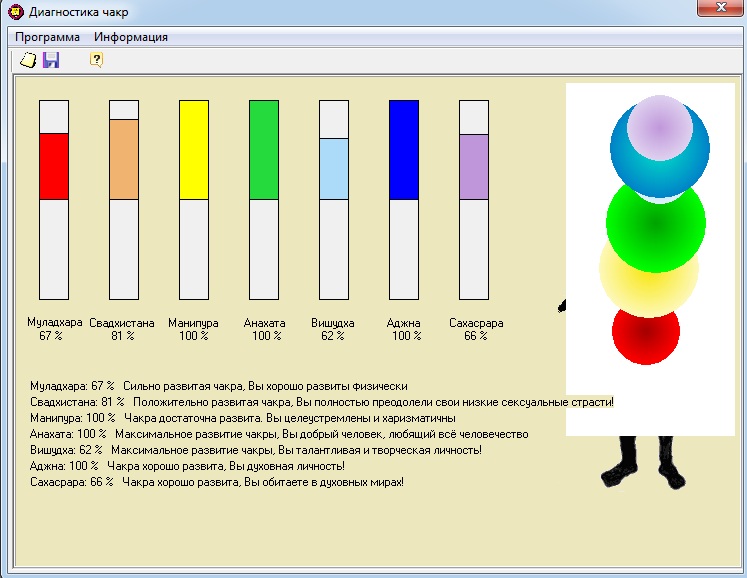Click the 81 % value under Свадхистана
This screenshot has height=578, width=747.
(x=122, y=336)
